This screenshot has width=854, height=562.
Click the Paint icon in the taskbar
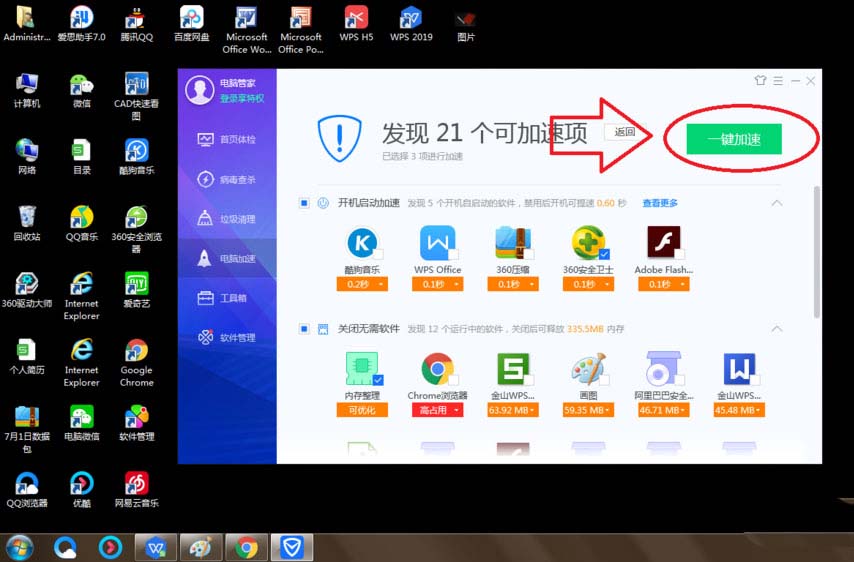pos(200,547)
